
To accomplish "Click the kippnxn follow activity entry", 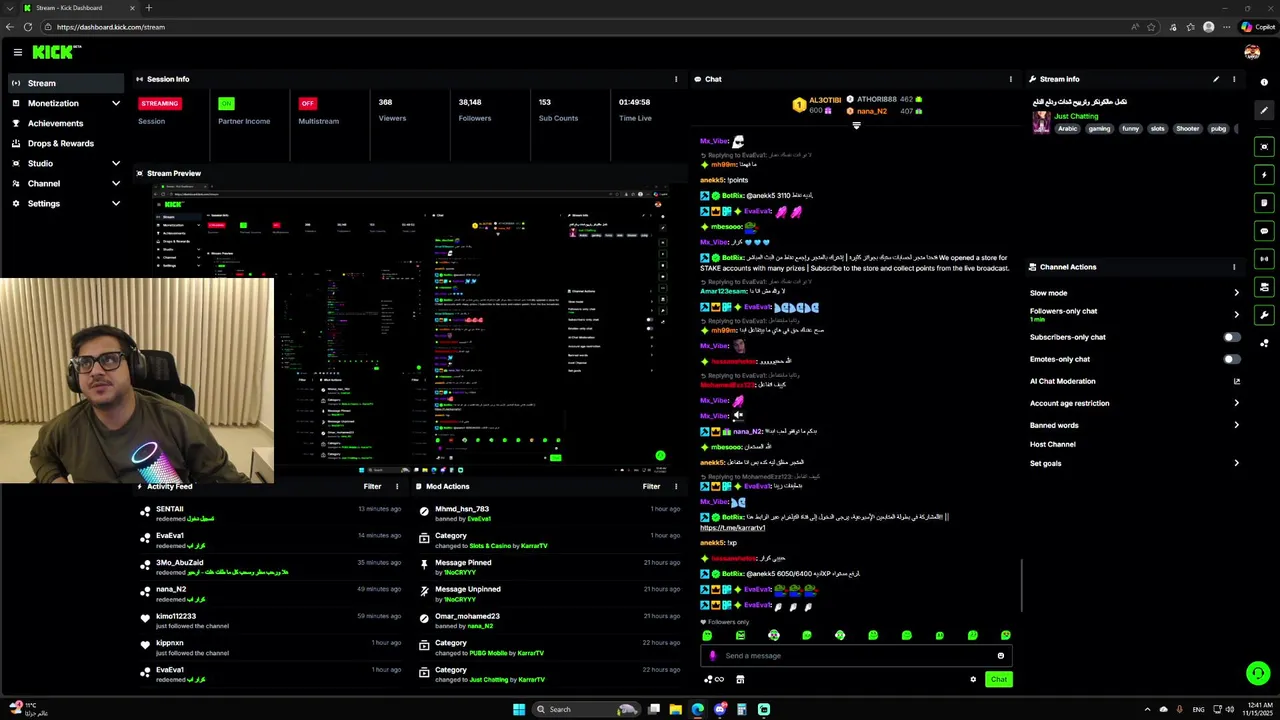I will click(x=270, y=648).
